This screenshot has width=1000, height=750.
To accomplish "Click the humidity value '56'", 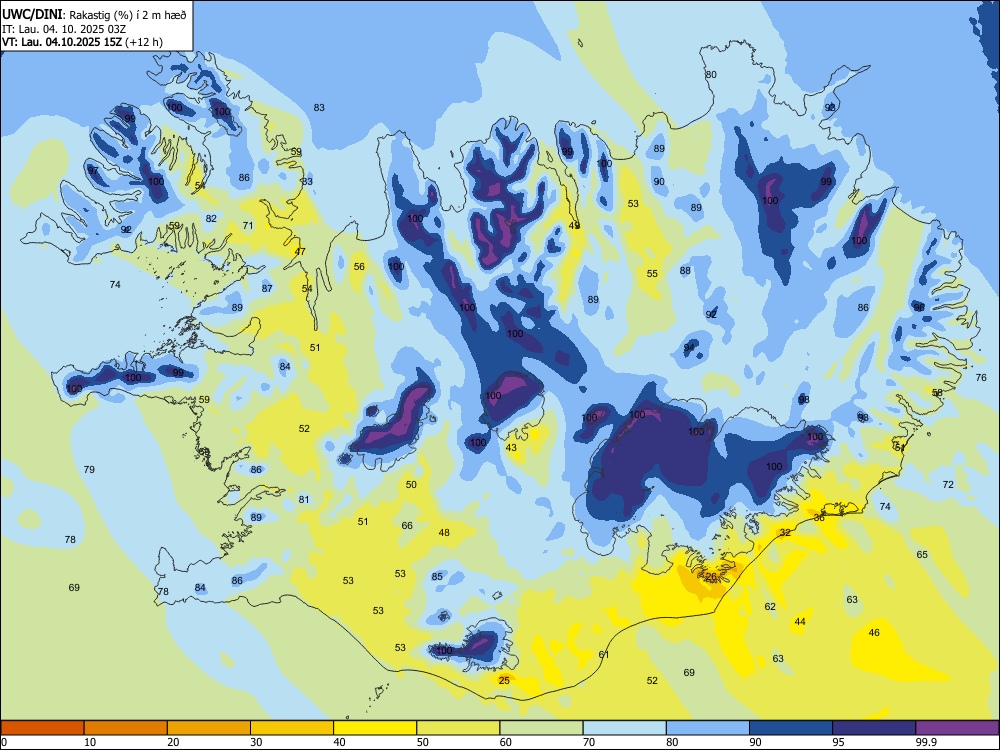I will point(359,267).
